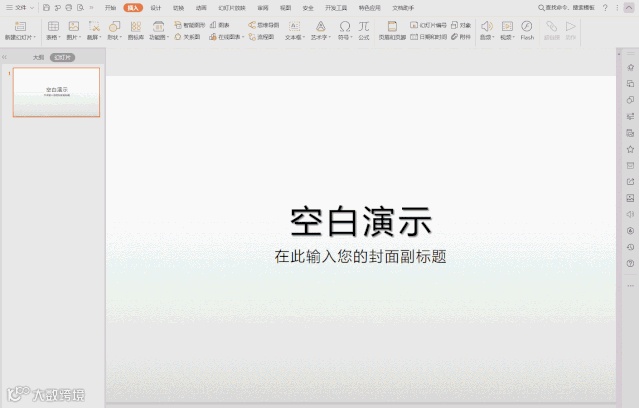Open the 特色应用 tab
This screenshot has width=639, height=408.
(370, 8)
